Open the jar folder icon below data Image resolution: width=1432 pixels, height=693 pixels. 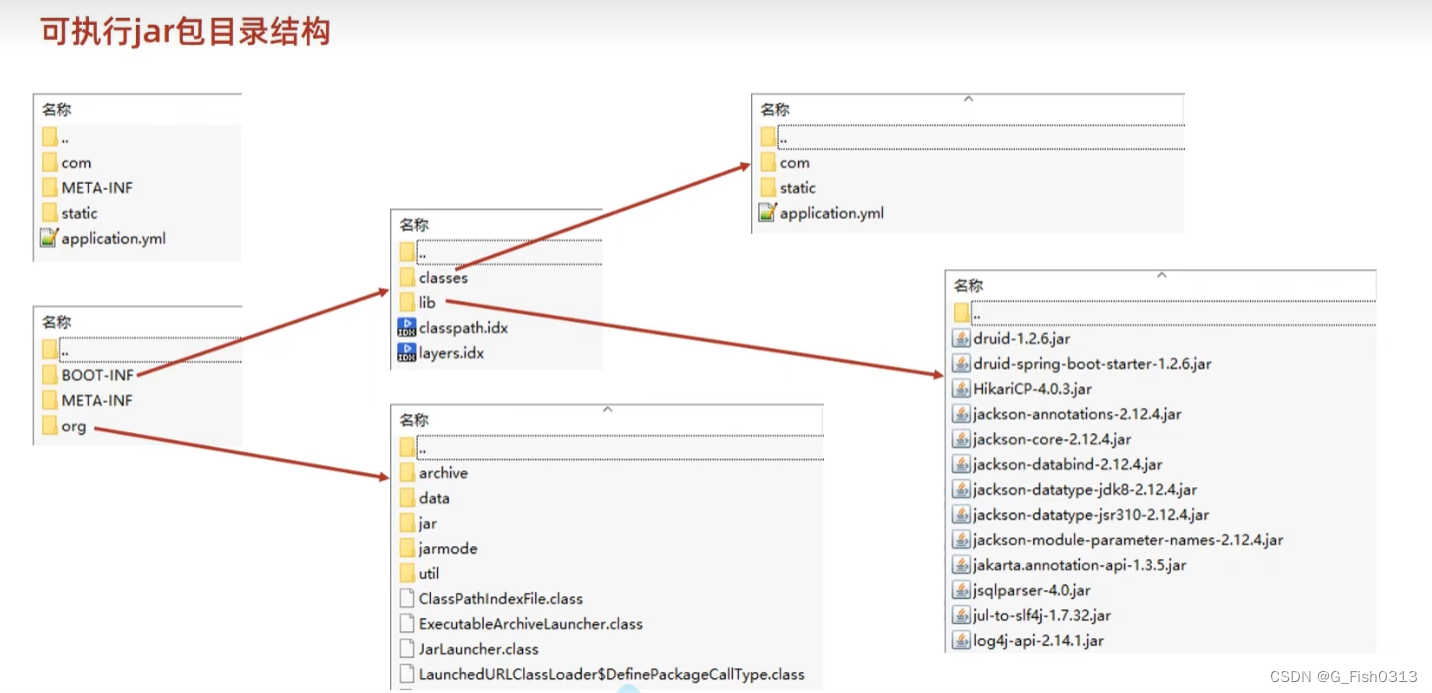point(407,523)
